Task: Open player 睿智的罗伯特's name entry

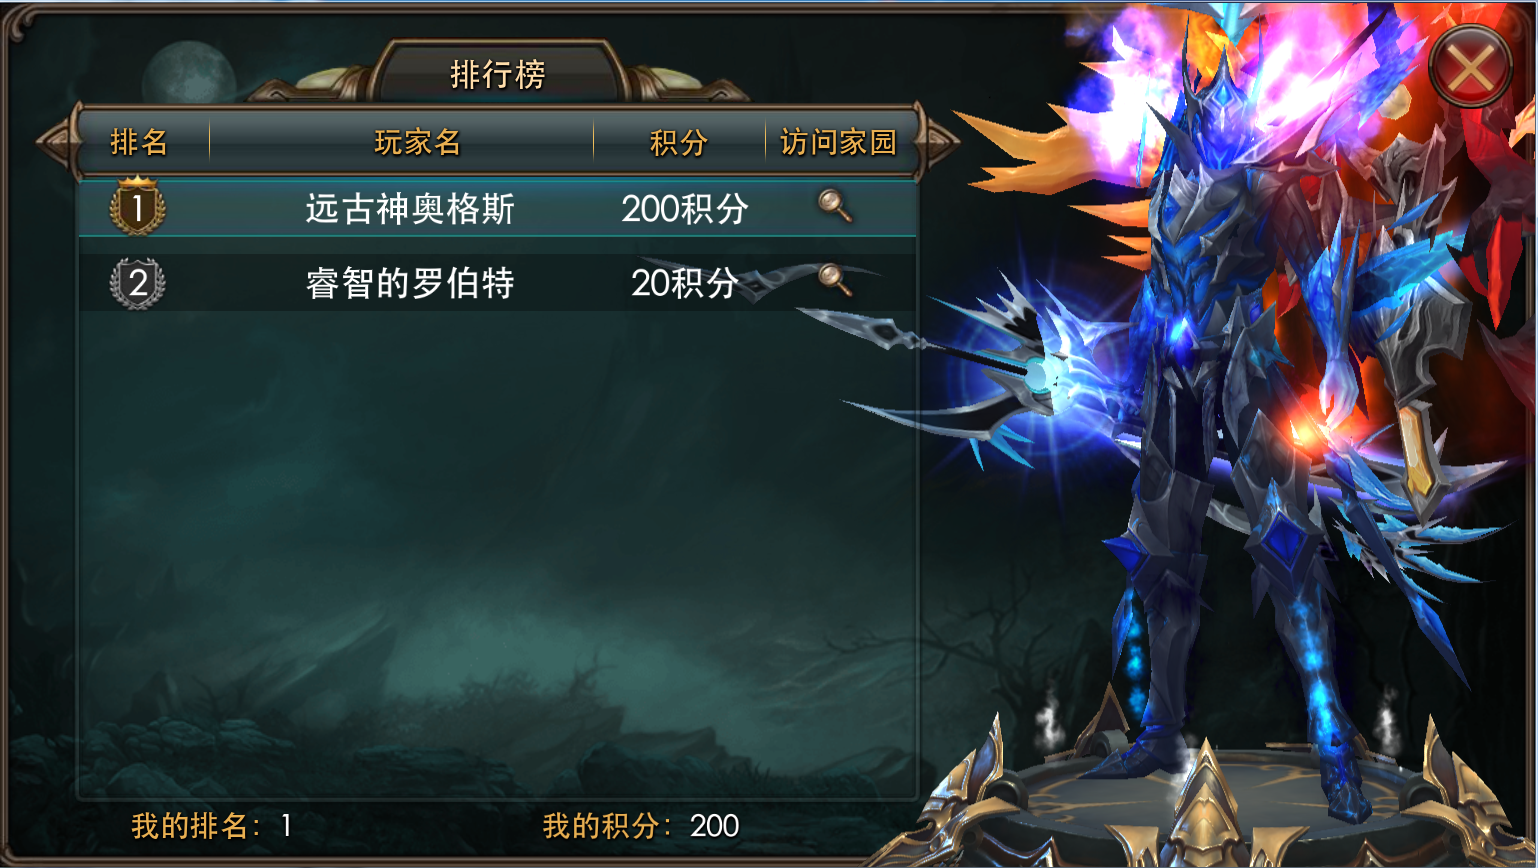Action: coord(410,283)
